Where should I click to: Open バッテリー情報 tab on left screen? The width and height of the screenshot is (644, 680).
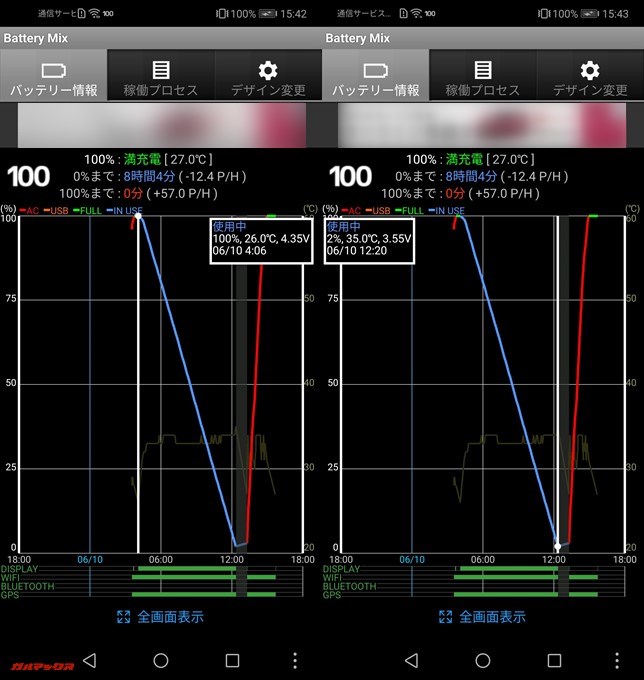(x=54, y=77)
